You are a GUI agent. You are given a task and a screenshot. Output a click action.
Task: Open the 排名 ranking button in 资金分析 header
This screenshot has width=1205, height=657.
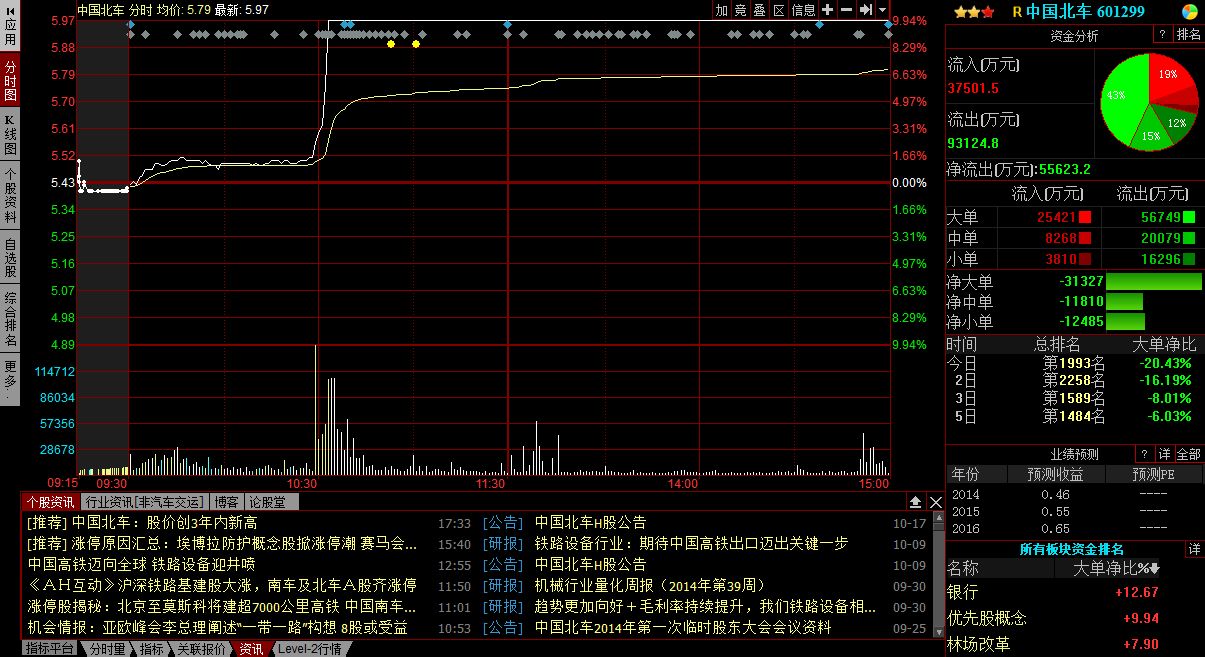click(x=1188, y=35)
